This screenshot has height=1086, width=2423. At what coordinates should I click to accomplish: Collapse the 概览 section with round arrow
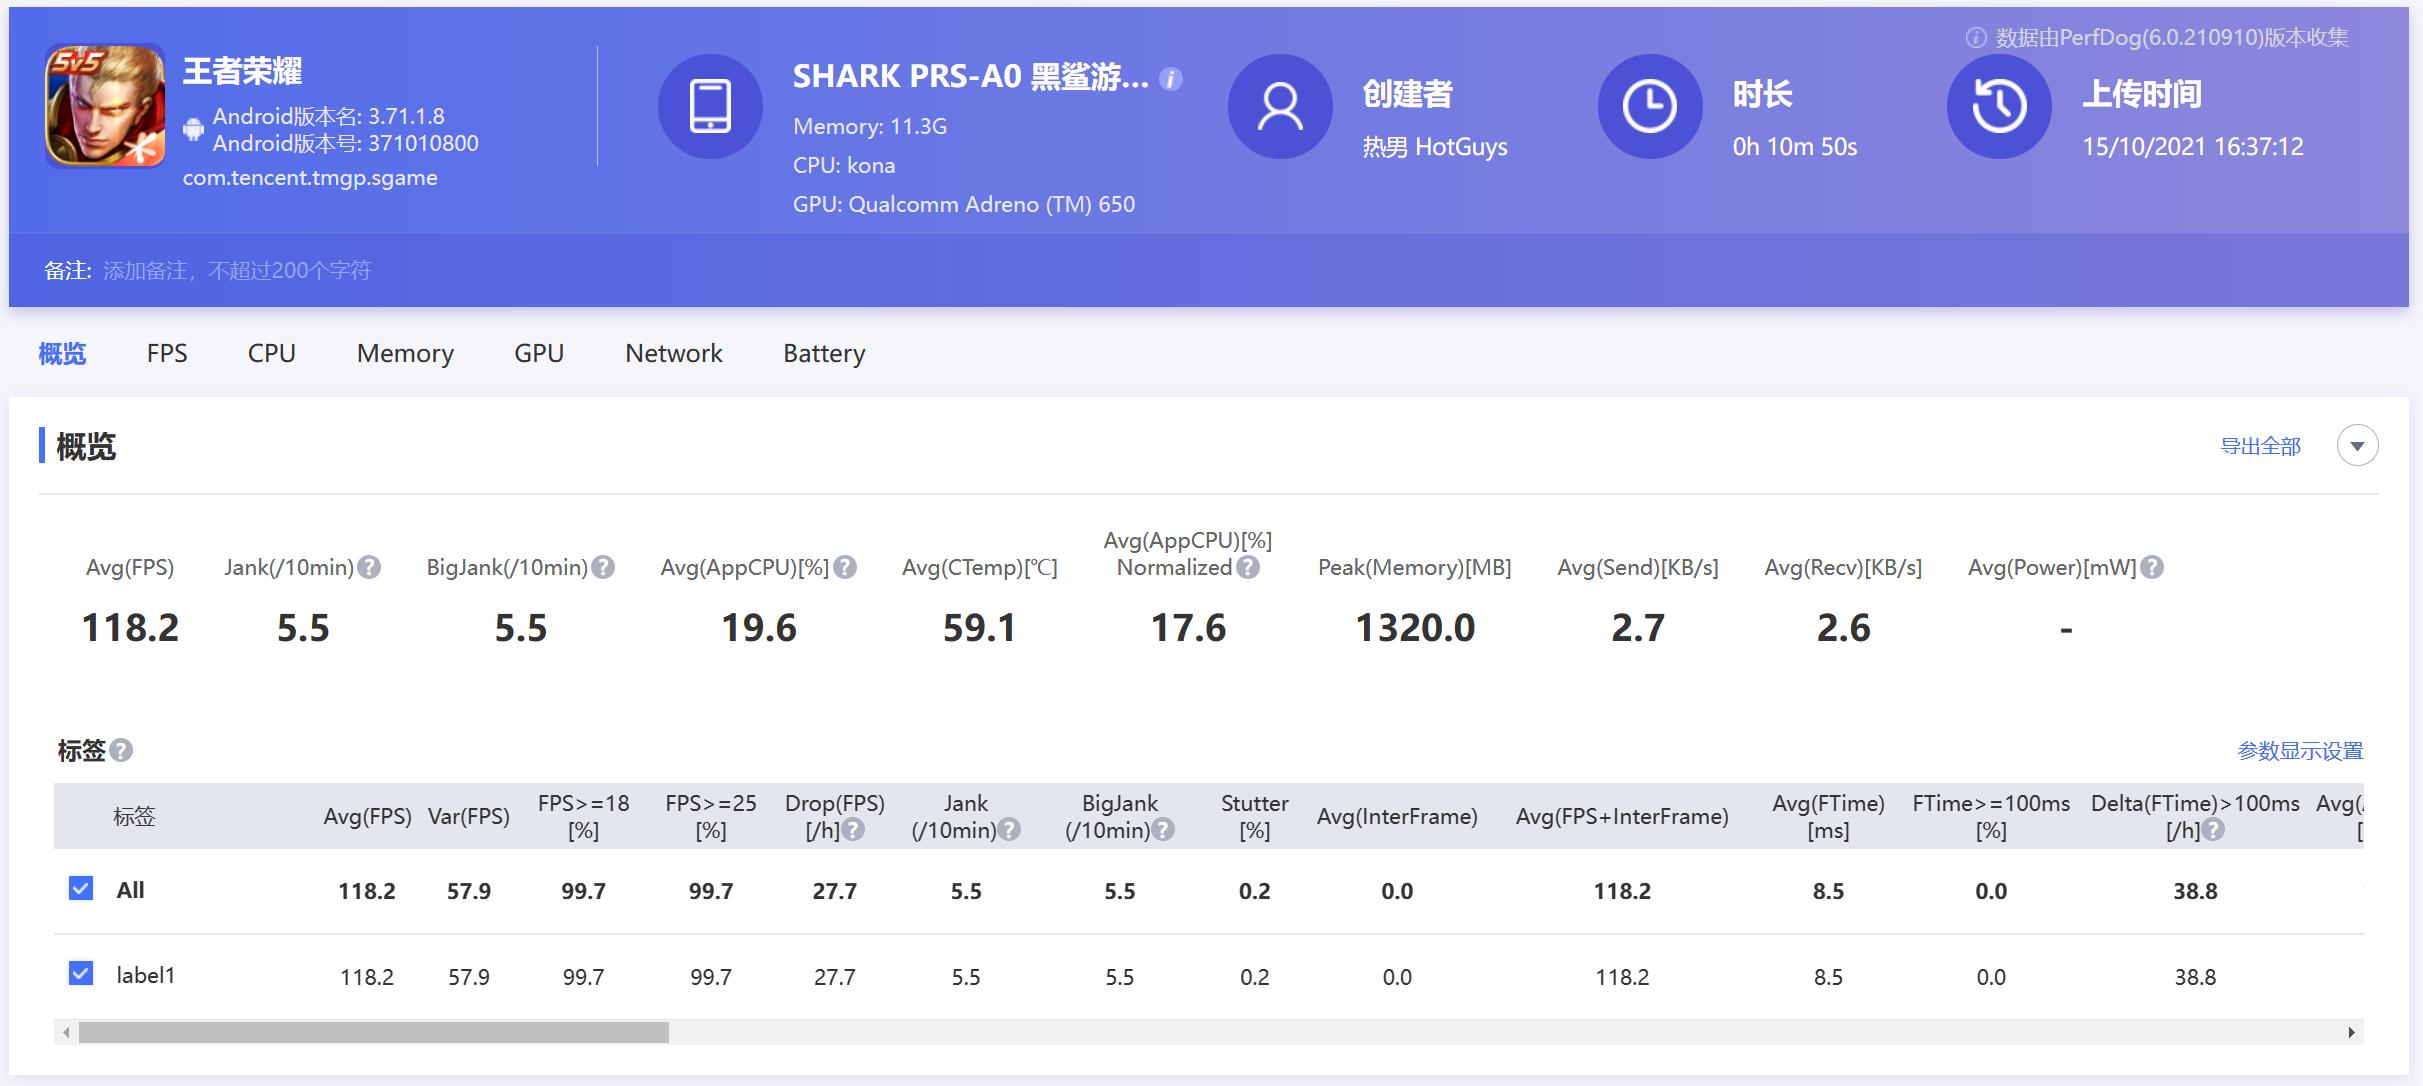(x=2357, y=445)
